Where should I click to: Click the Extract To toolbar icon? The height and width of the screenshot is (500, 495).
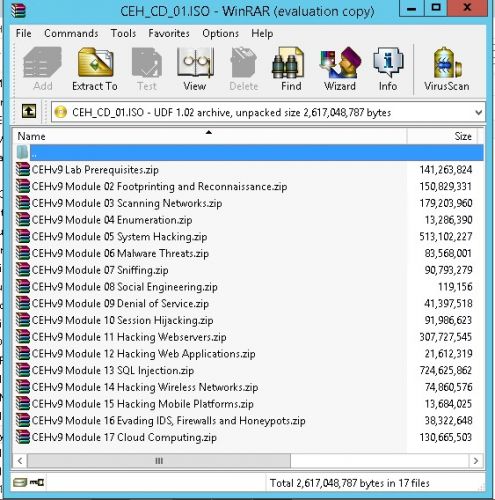(x=95, y=63)
